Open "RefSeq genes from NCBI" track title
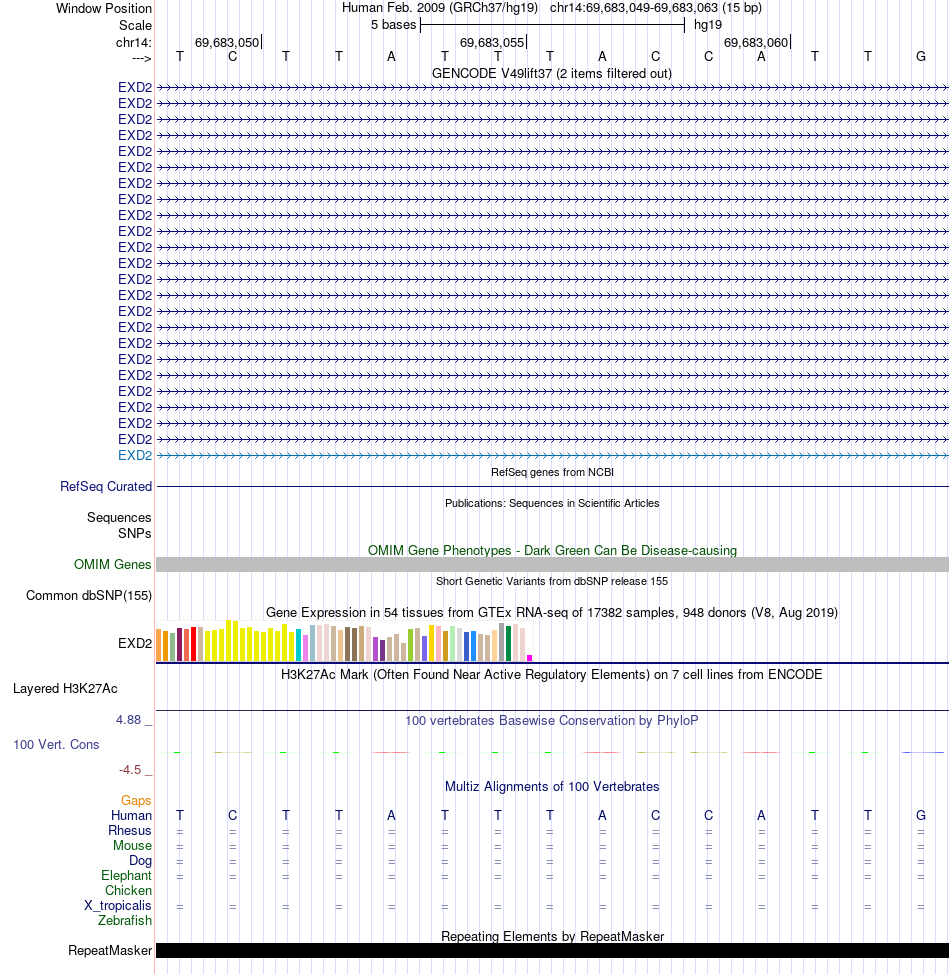This screenshot has height=974, width=950. pyautogui.click(x=552, y=472)
